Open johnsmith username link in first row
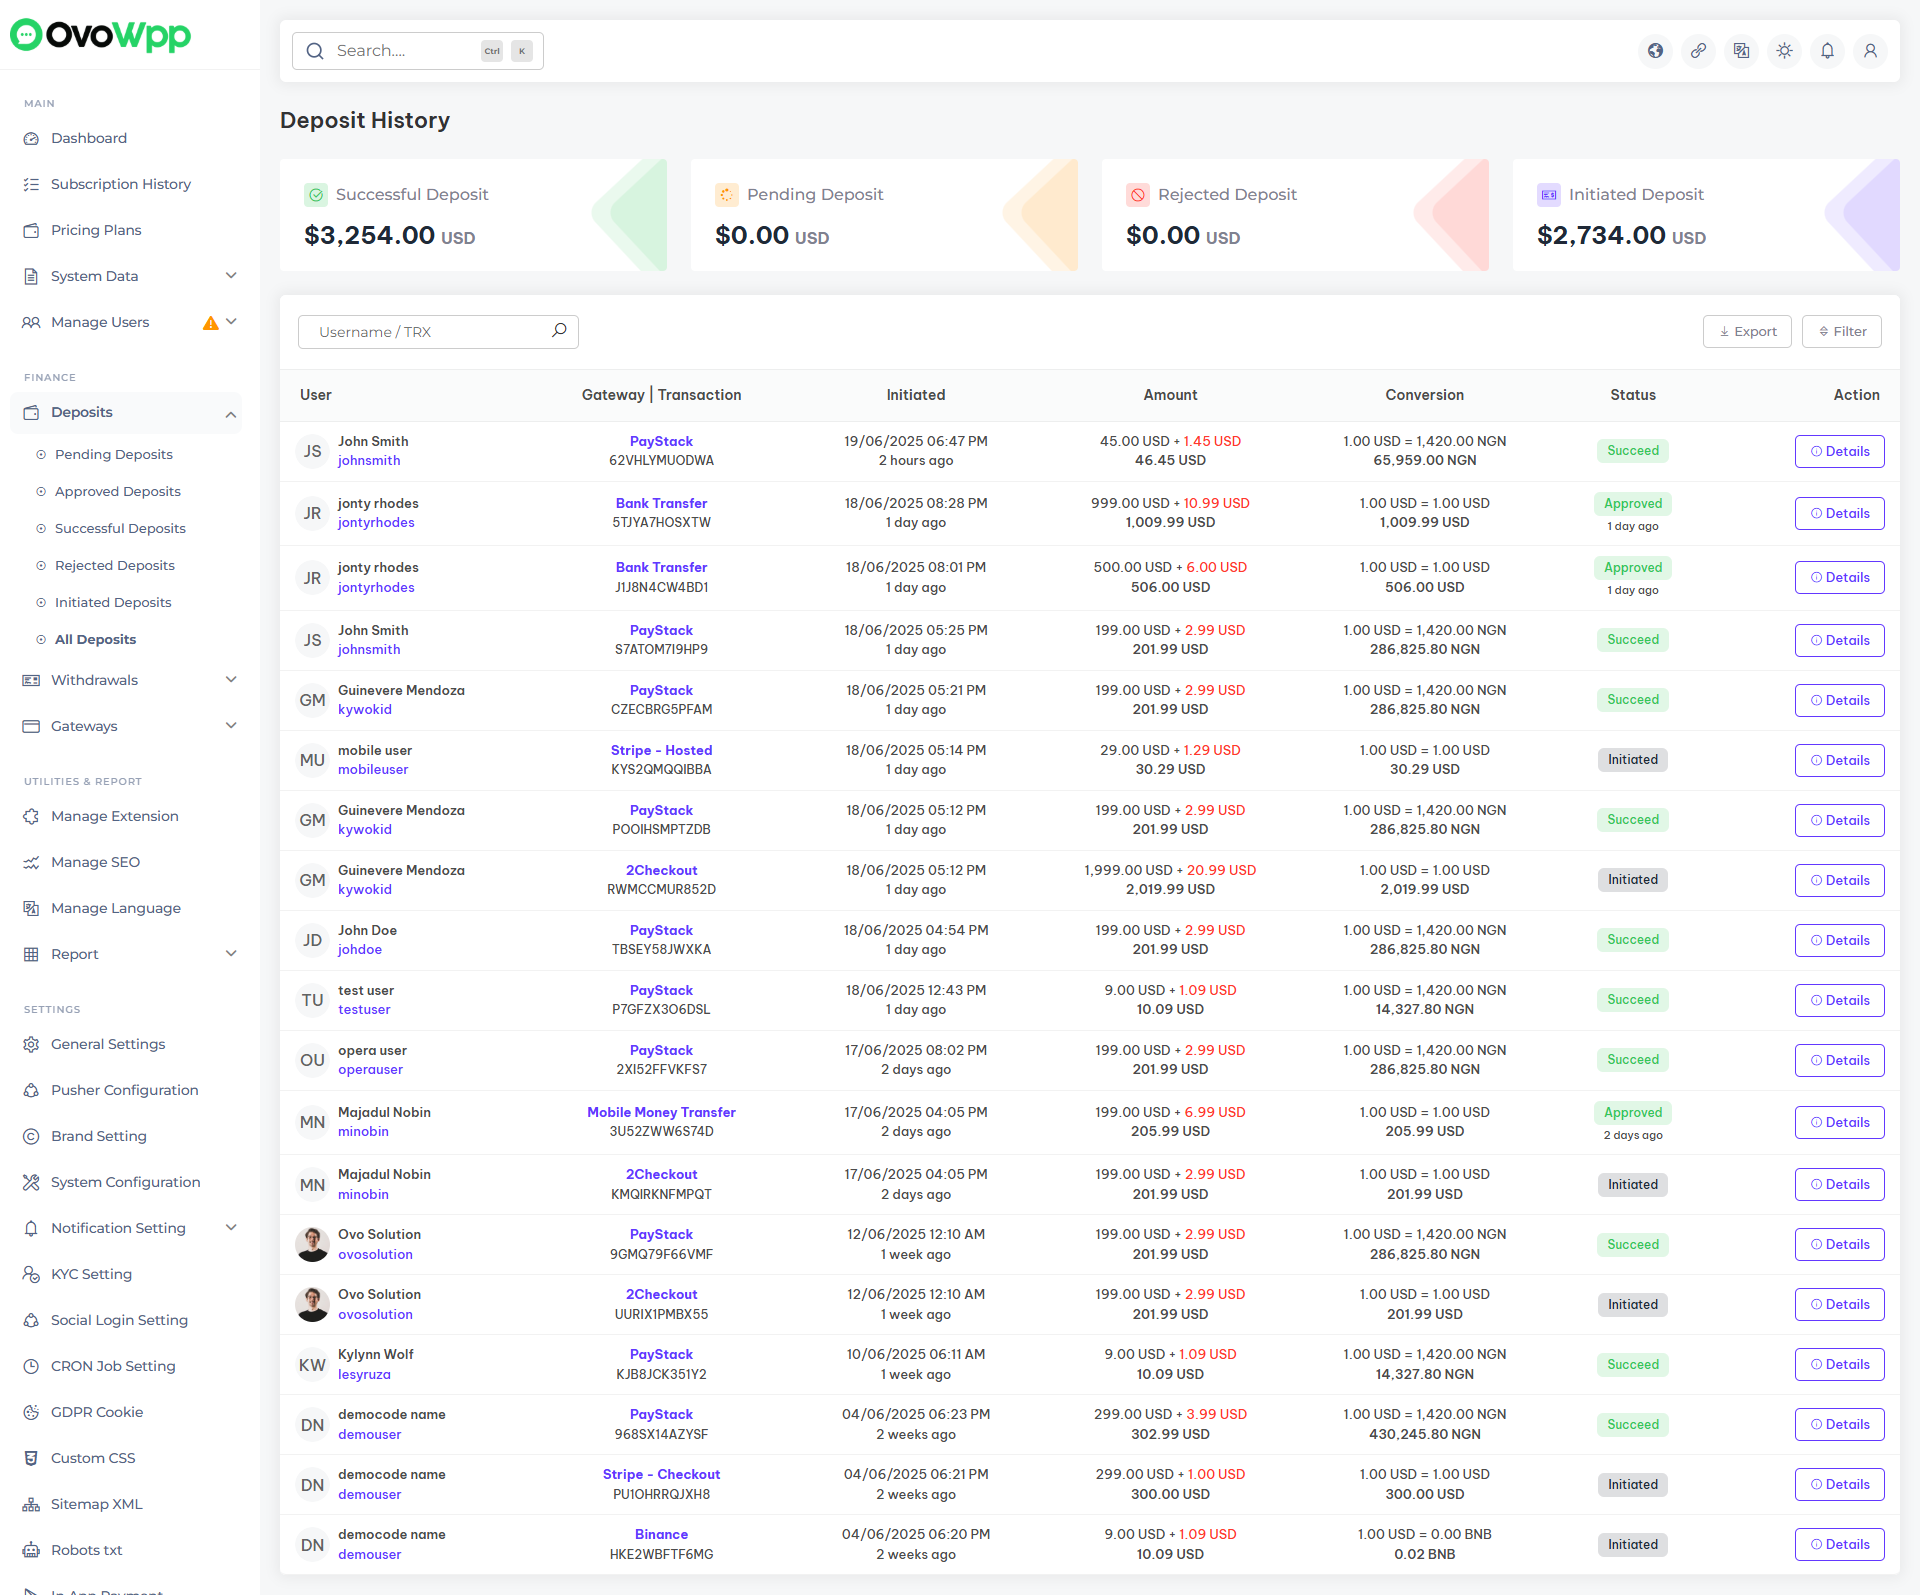 [x=369, y=460]
